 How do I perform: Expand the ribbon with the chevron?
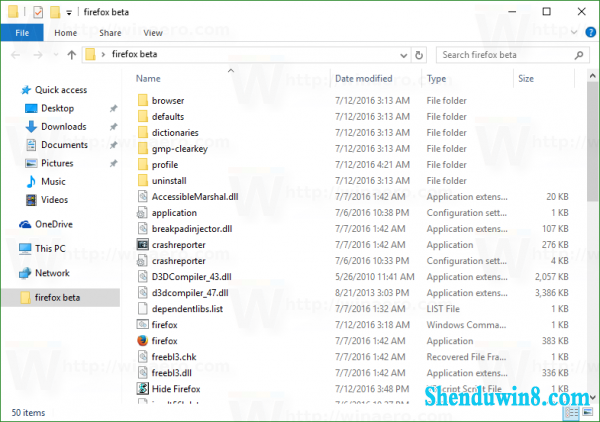pos(574,32)
